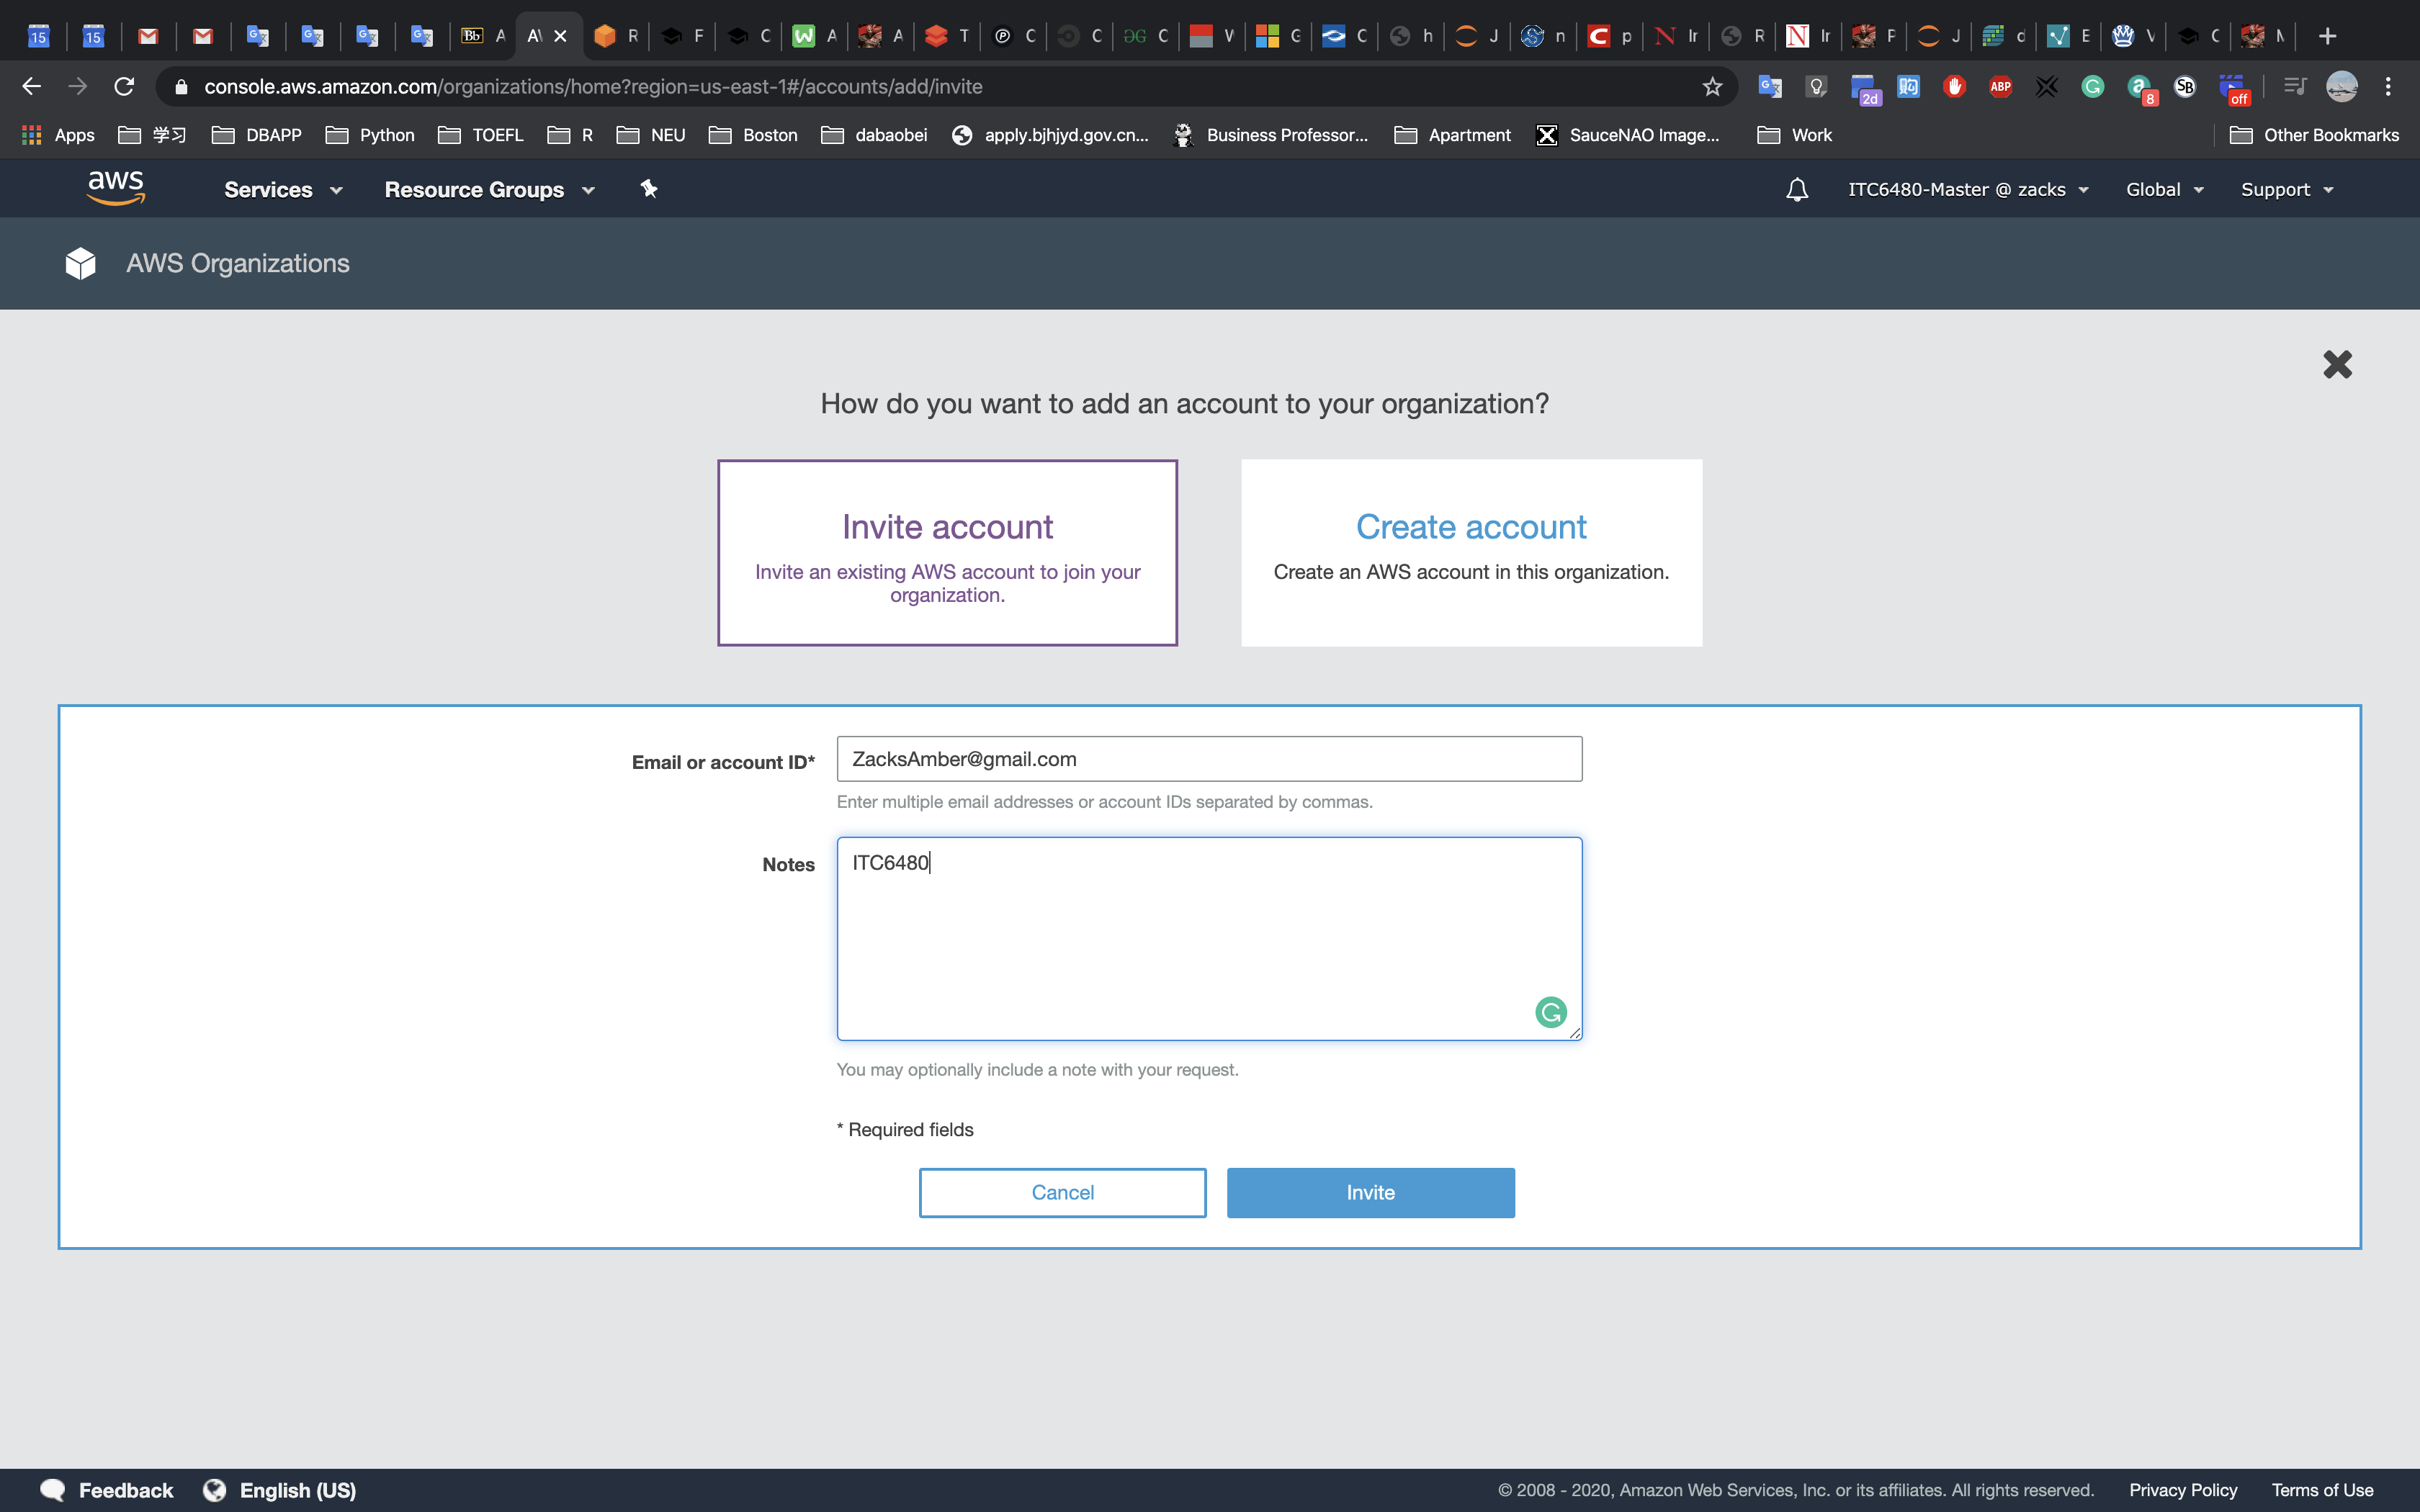Open the notifications bell
The height and width of the screenshot is (1512, 2420).
coord(1796,189)
